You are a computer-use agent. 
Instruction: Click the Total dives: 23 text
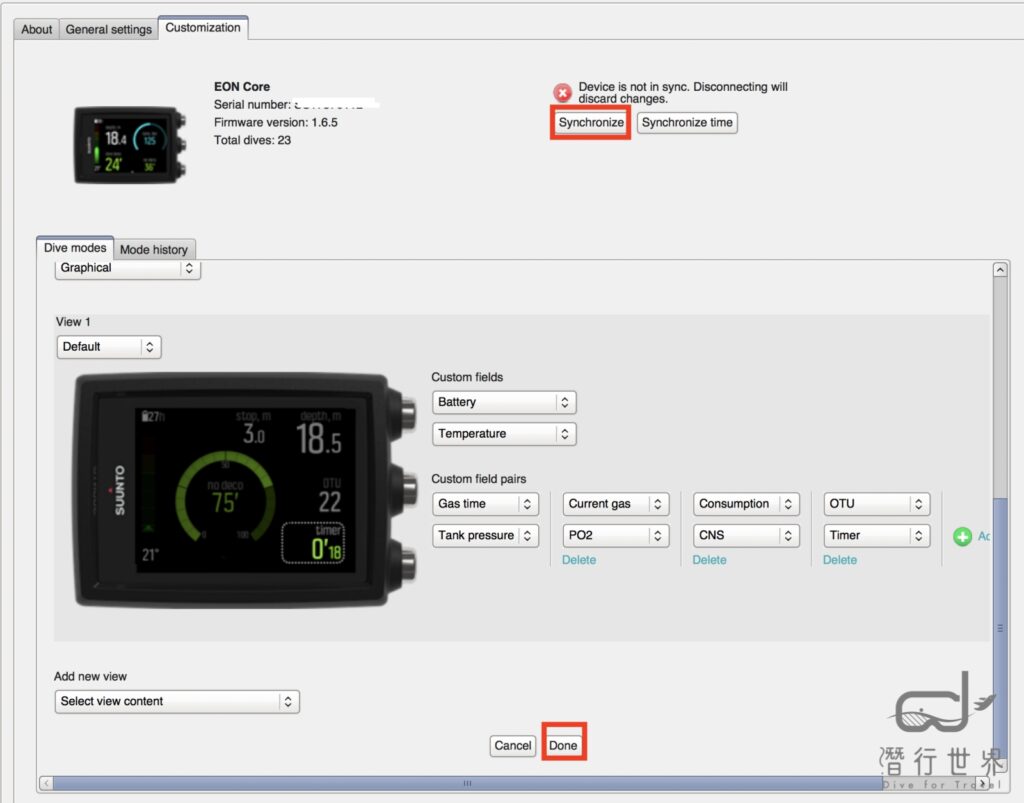click(x=252, y=140)
